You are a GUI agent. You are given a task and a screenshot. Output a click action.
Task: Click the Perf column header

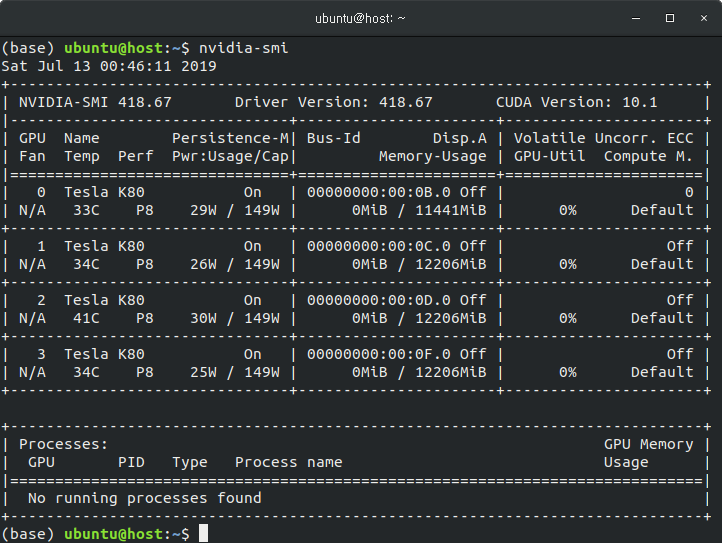point(136,156)
